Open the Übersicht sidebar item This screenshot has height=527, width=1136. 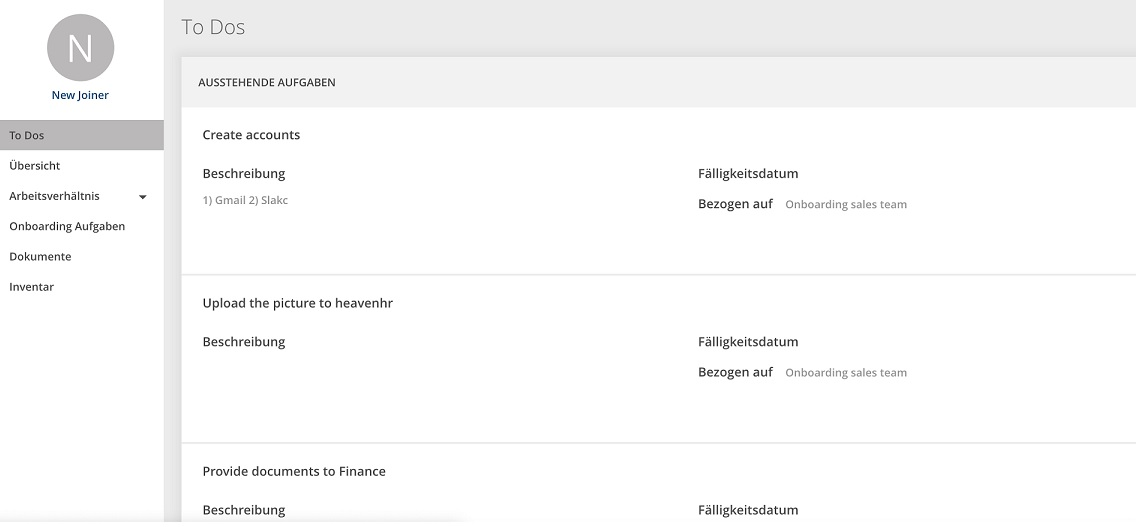(x=82, y=166)
